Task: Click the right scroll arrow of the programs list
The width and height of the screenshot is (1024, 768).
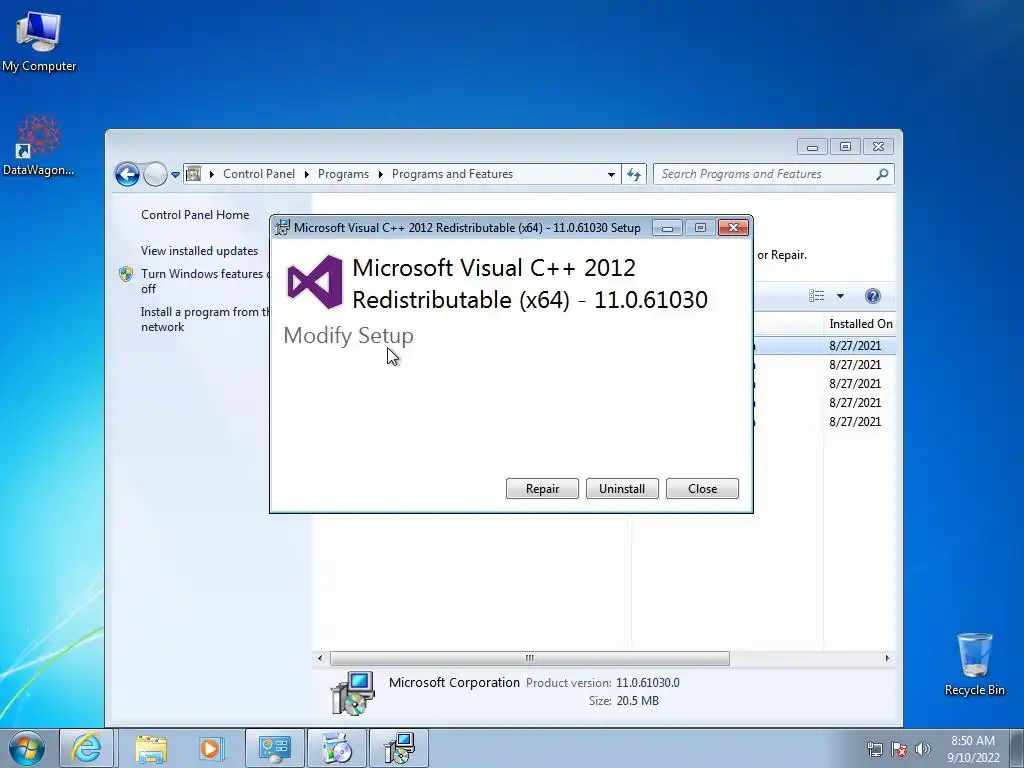Action: tap(887, 658)
